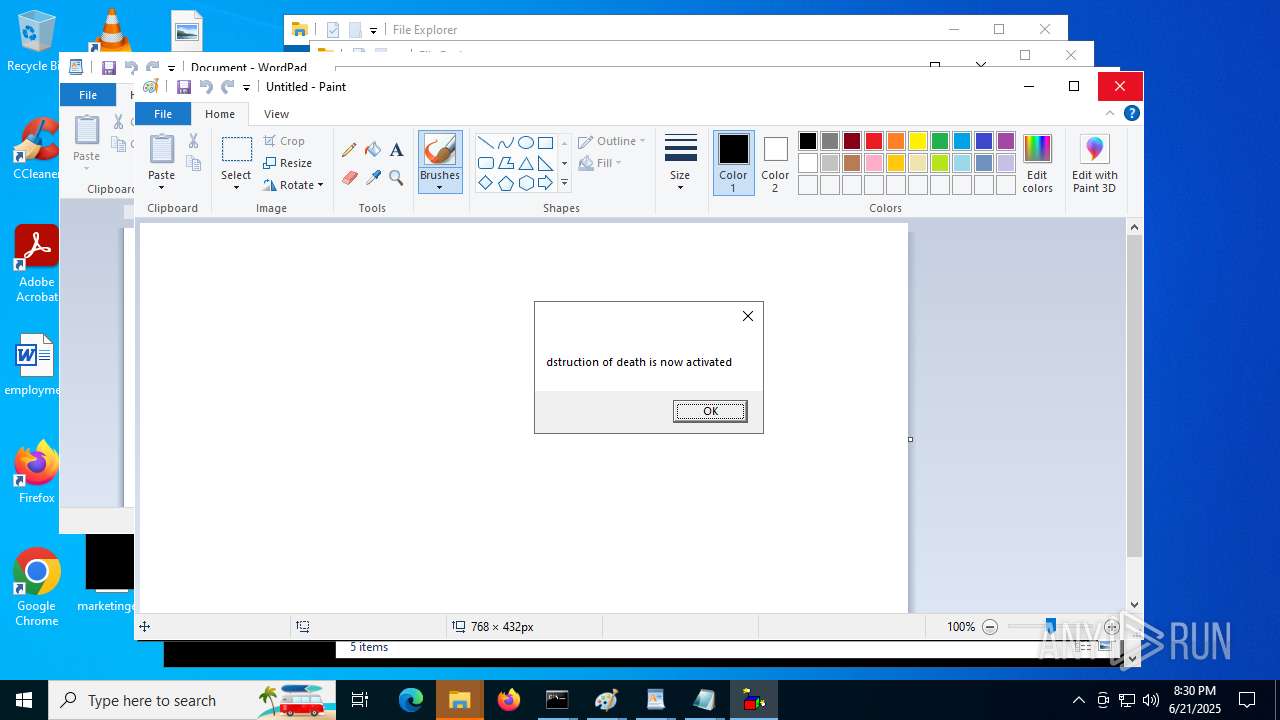1280x720 pixels.
Task: Select Color 2 button
Action: coord(775,164)
